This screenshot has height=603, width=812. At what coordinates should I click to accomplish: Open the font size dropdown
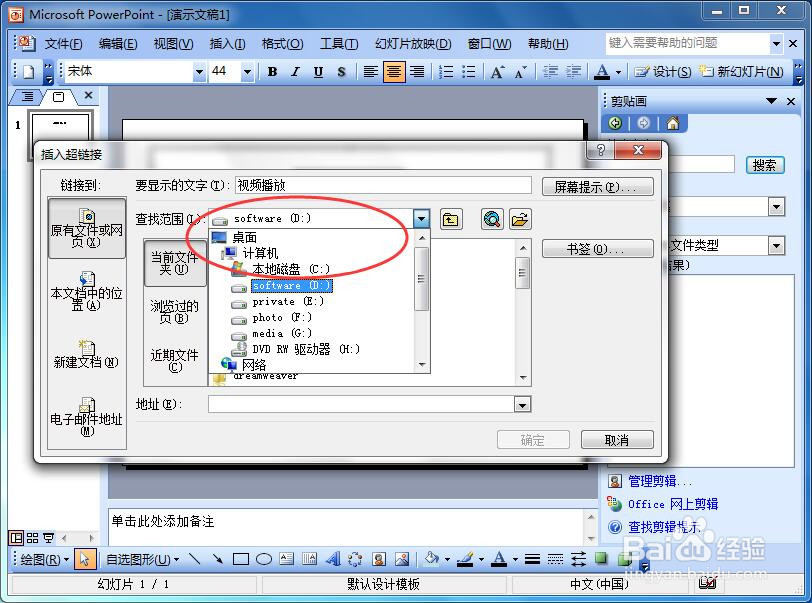click(248, 72)
